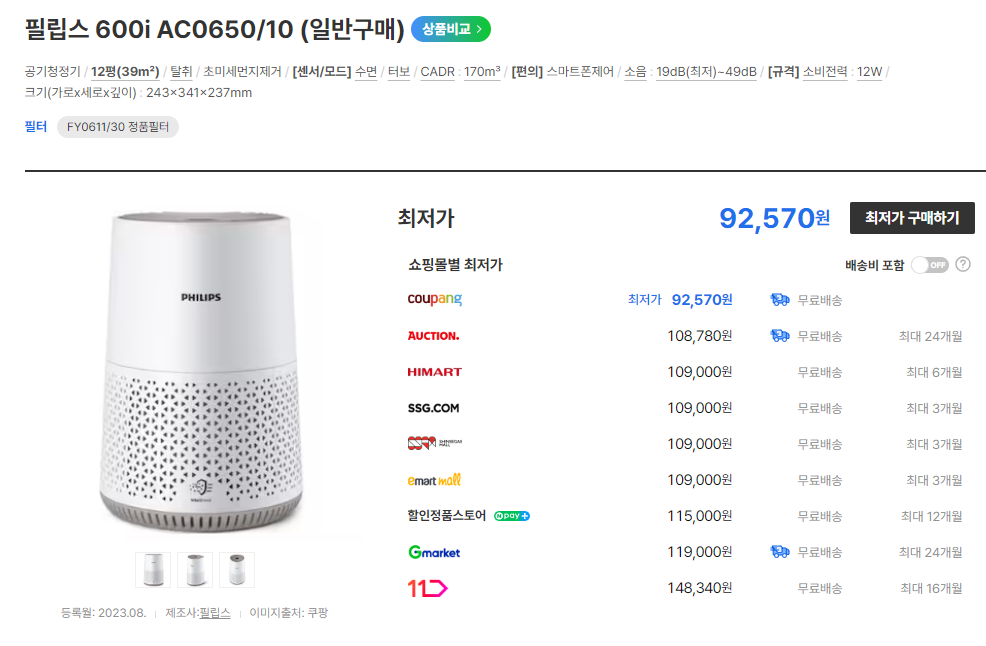
Task: Click the Coupang shop logo
Action: point(434,299)
